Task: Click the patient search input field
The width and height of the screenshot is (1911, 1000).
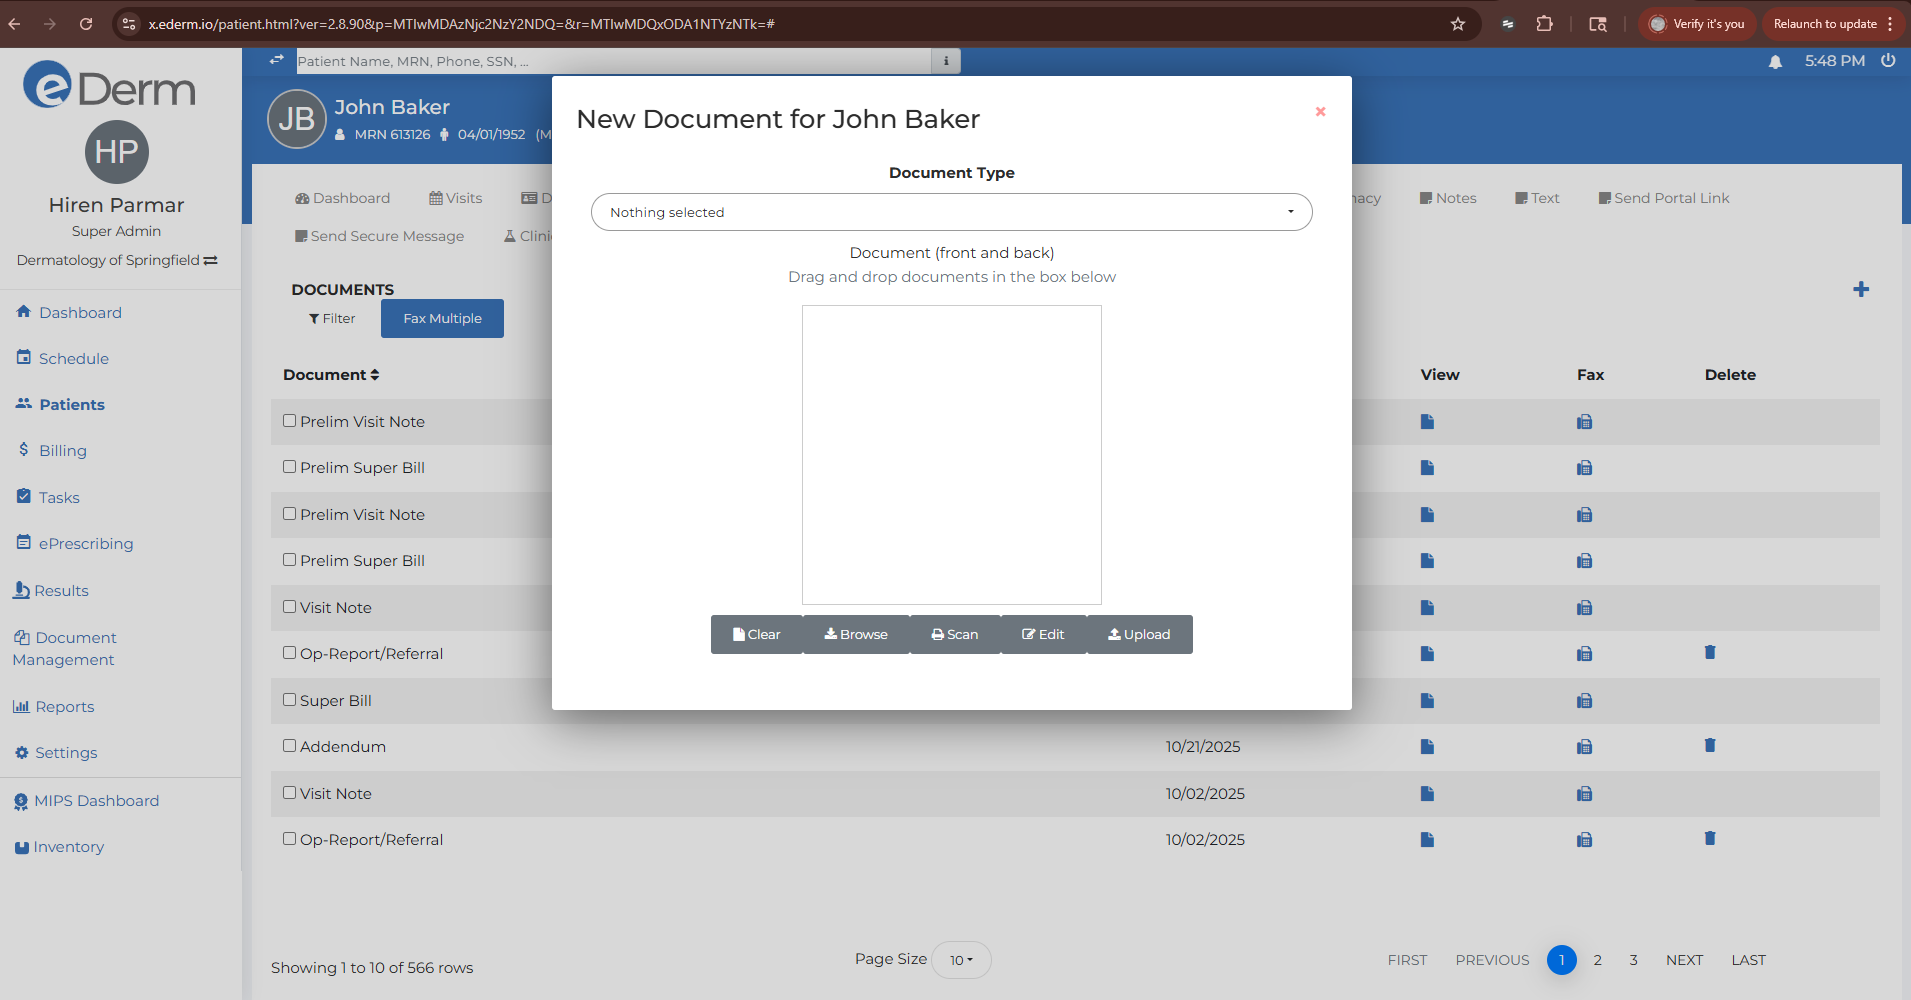Action: coord(612,61)
